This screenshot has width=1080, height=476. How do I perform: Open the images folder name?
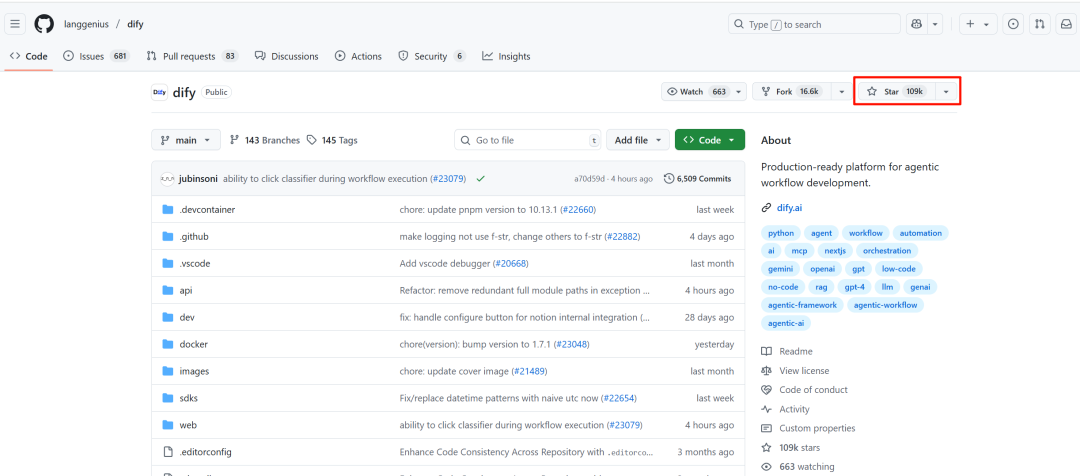[194, 371]
